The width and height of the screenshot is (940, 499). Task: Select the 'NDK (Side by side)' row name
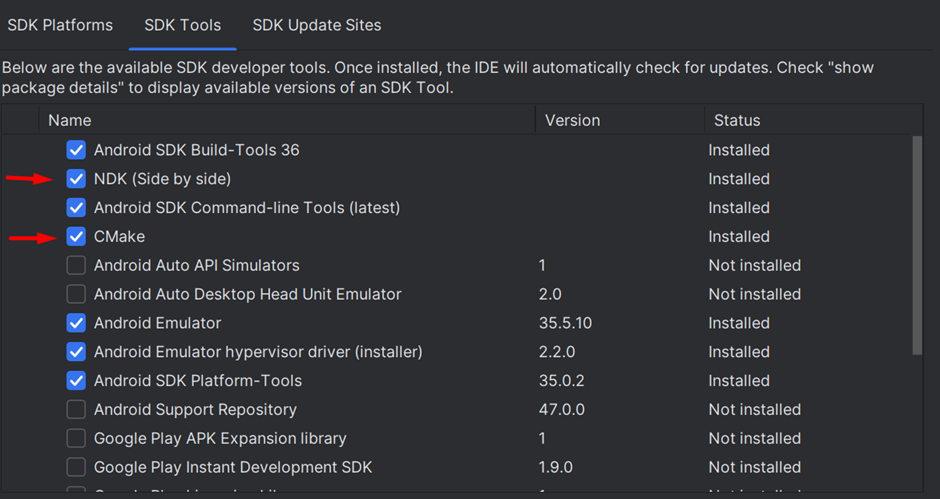[x=162, y=179]
